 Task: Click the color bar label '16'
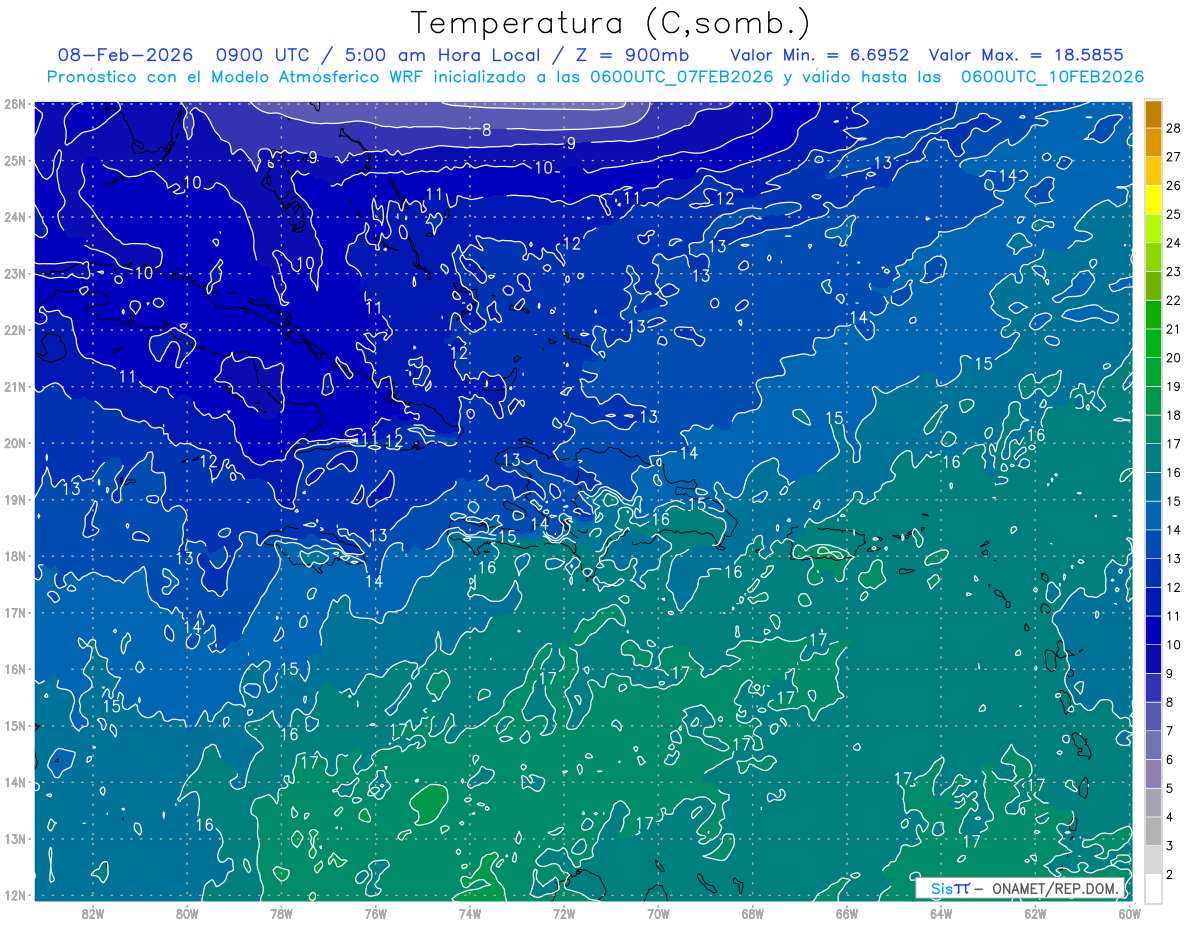pos(1174,472)
